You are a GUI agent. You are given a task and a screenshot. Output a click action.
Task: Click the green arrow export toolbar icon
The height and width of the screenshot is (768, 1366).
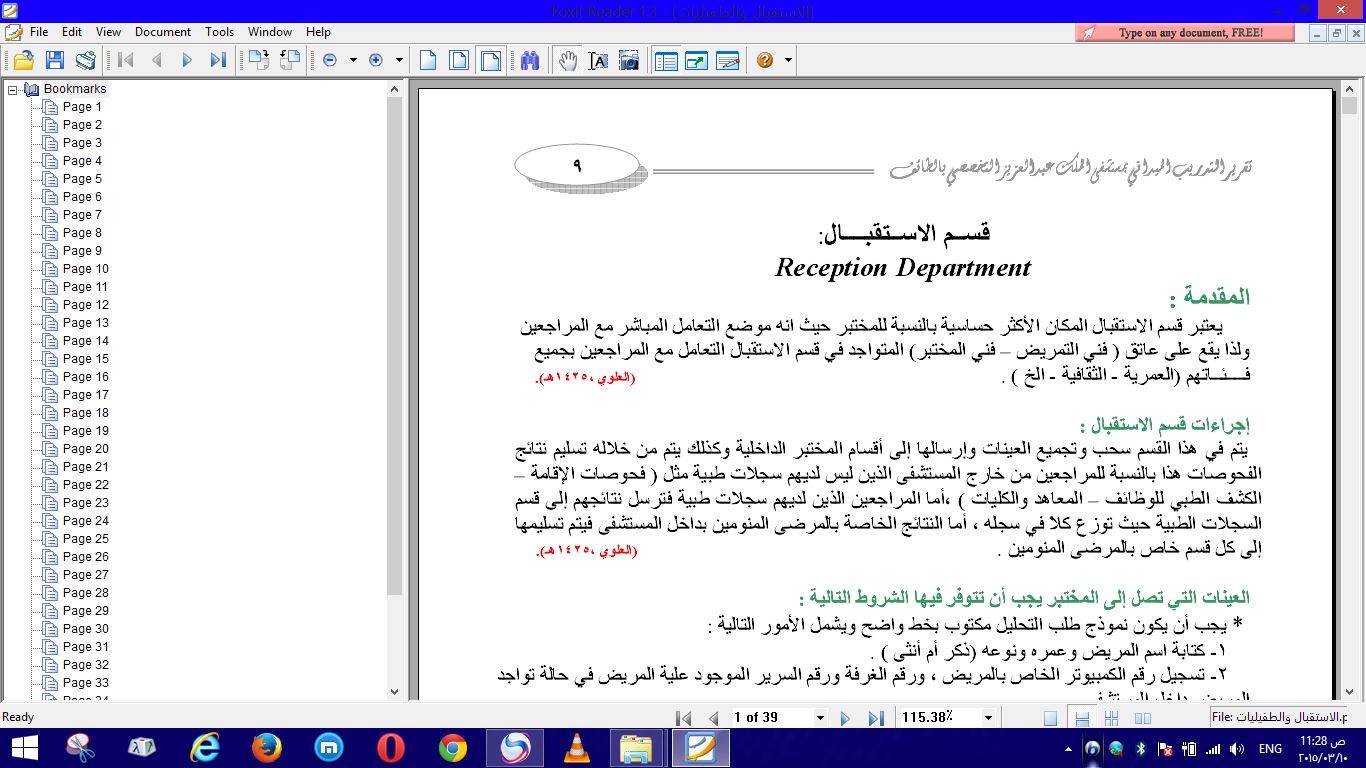(x=696, y=61)
